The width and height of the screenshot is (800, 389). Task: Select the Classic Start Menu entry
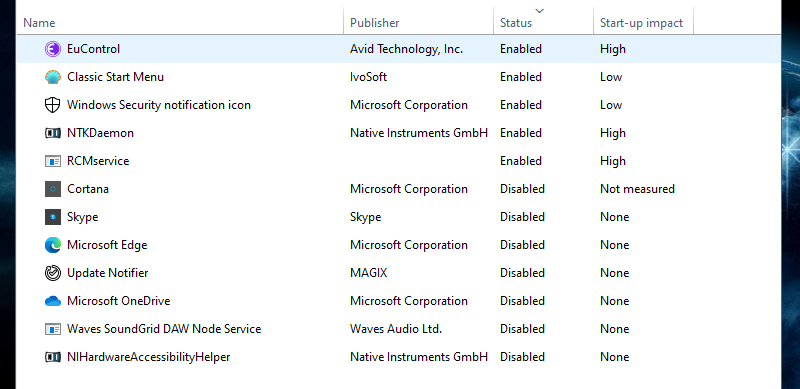(115, 77)
